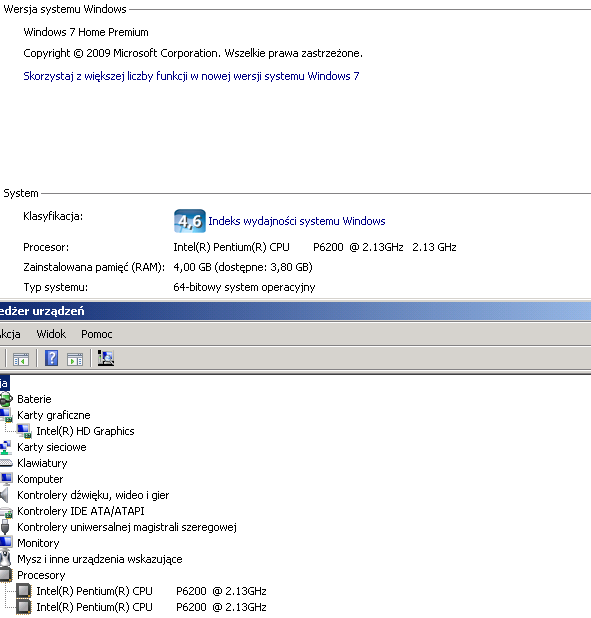Select the last Intel Pentium P6200 processor entry
591x618 pixels.
pyautogui.click(x=151, y=607)
